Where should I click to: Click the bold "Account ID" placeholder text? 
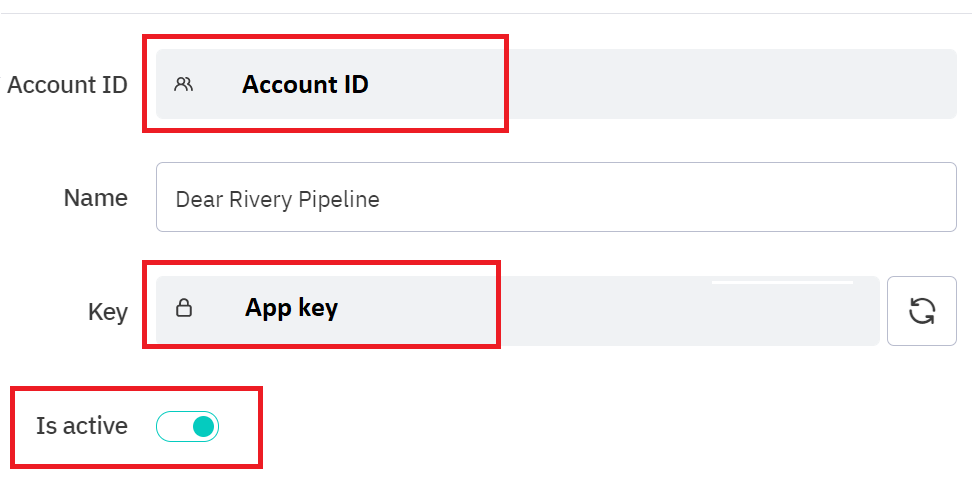coord(305,85)
